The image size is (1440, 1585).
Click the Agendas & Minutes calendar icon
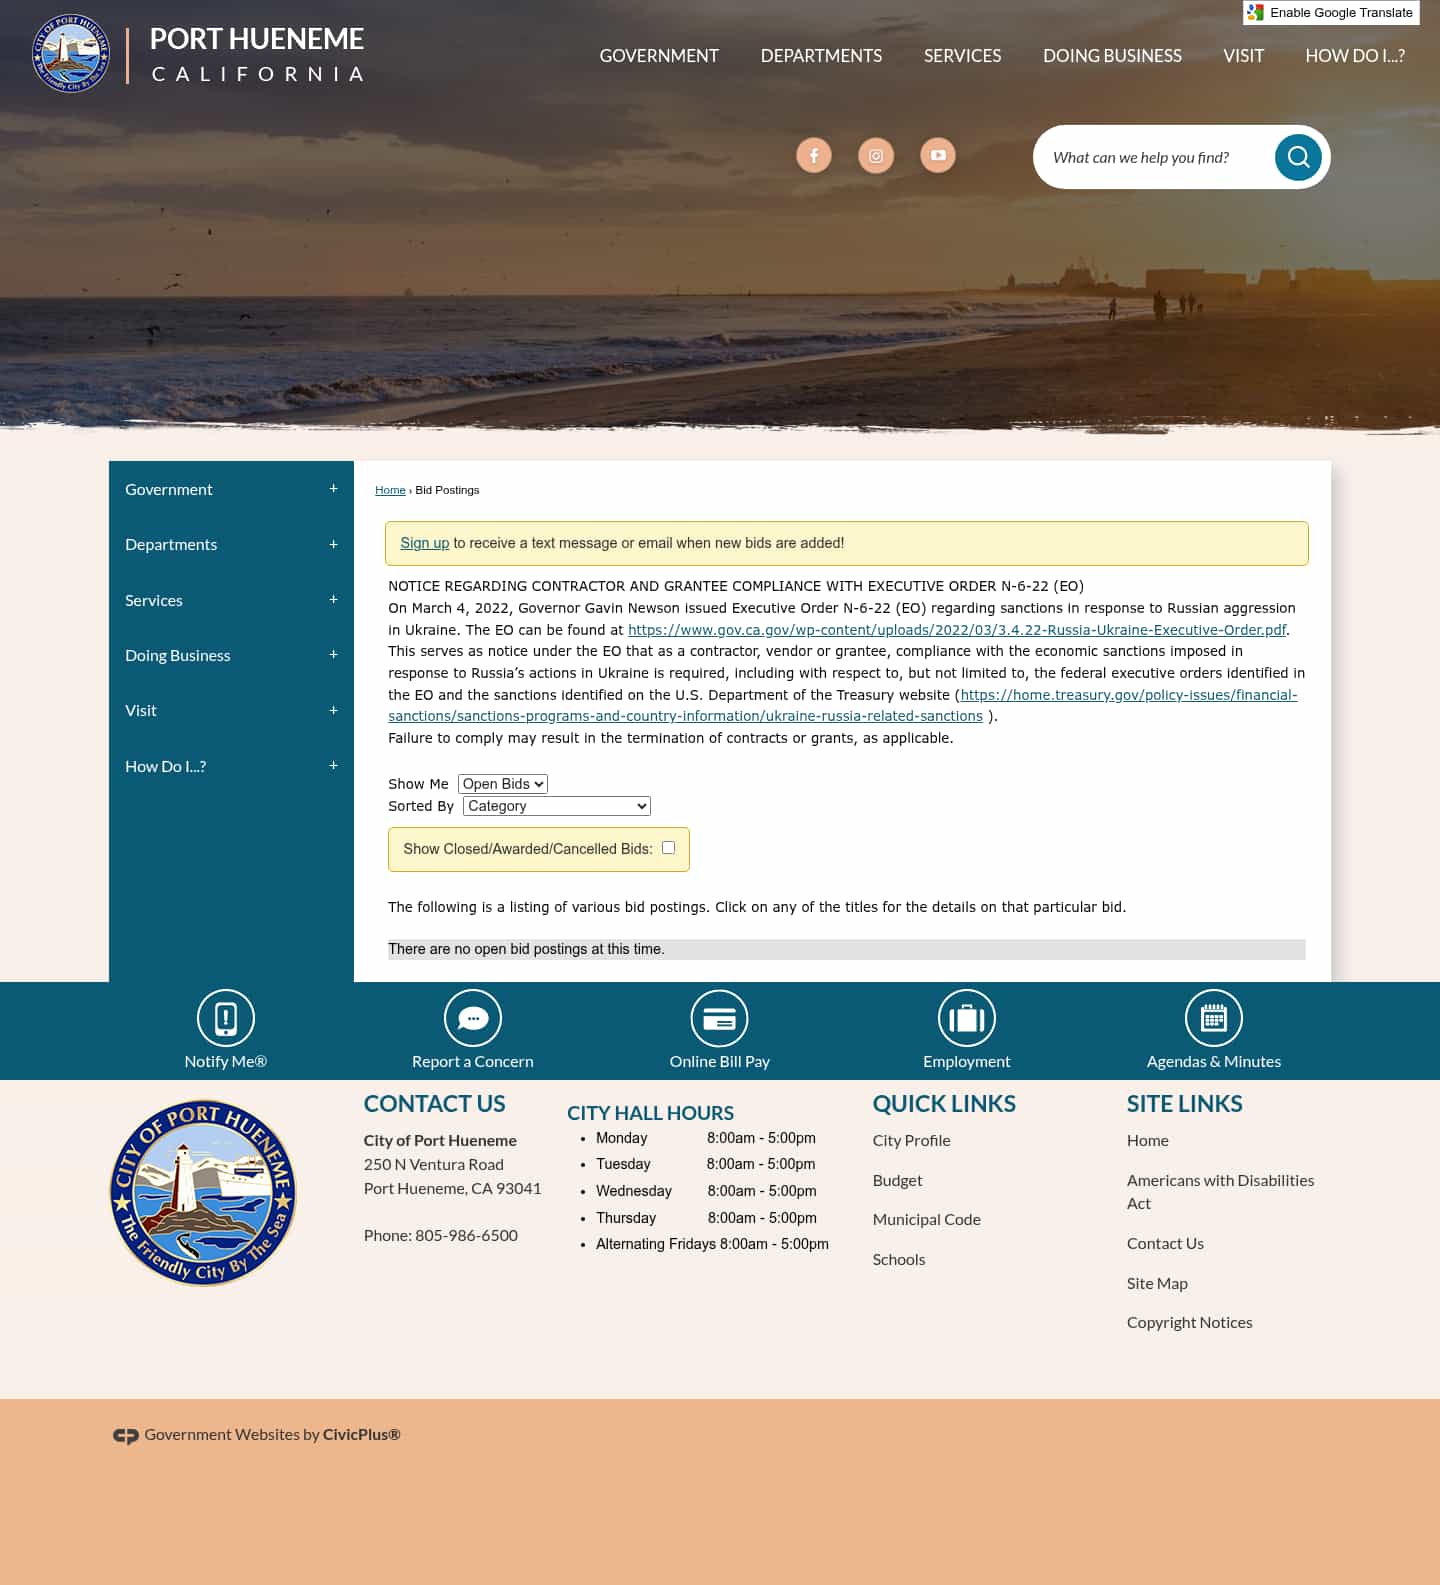(x=1214, y=1018)
